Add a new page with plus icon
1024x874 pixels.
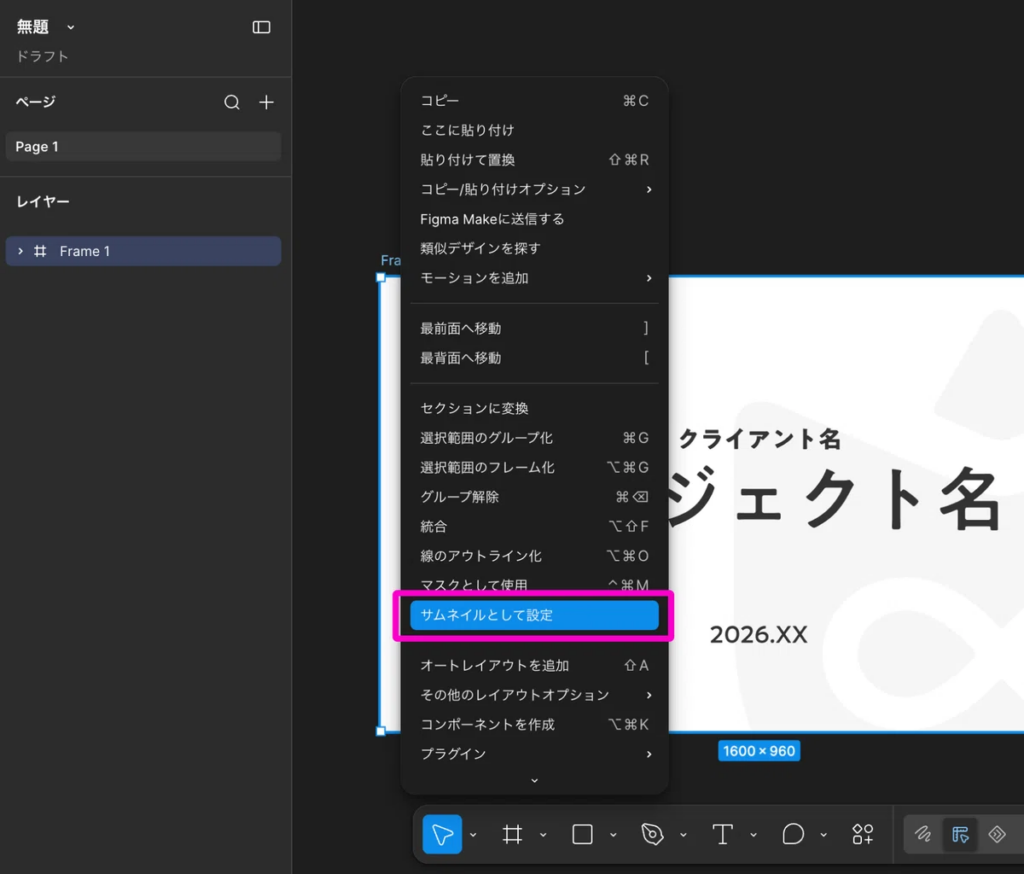point(266,102)
